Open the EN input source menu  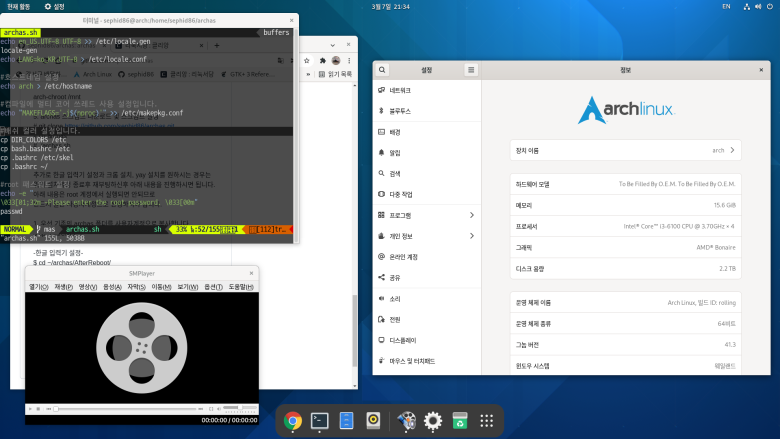point(726,6)
